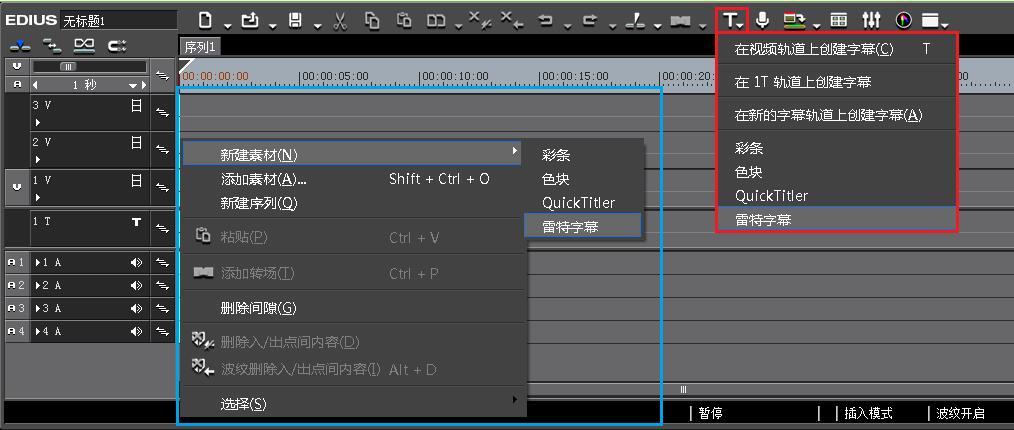Image resolution: width=1014 pixels, height=430 pixels.
Task: Open the timeline scale dropdown arrow
Action: (143, 85)
